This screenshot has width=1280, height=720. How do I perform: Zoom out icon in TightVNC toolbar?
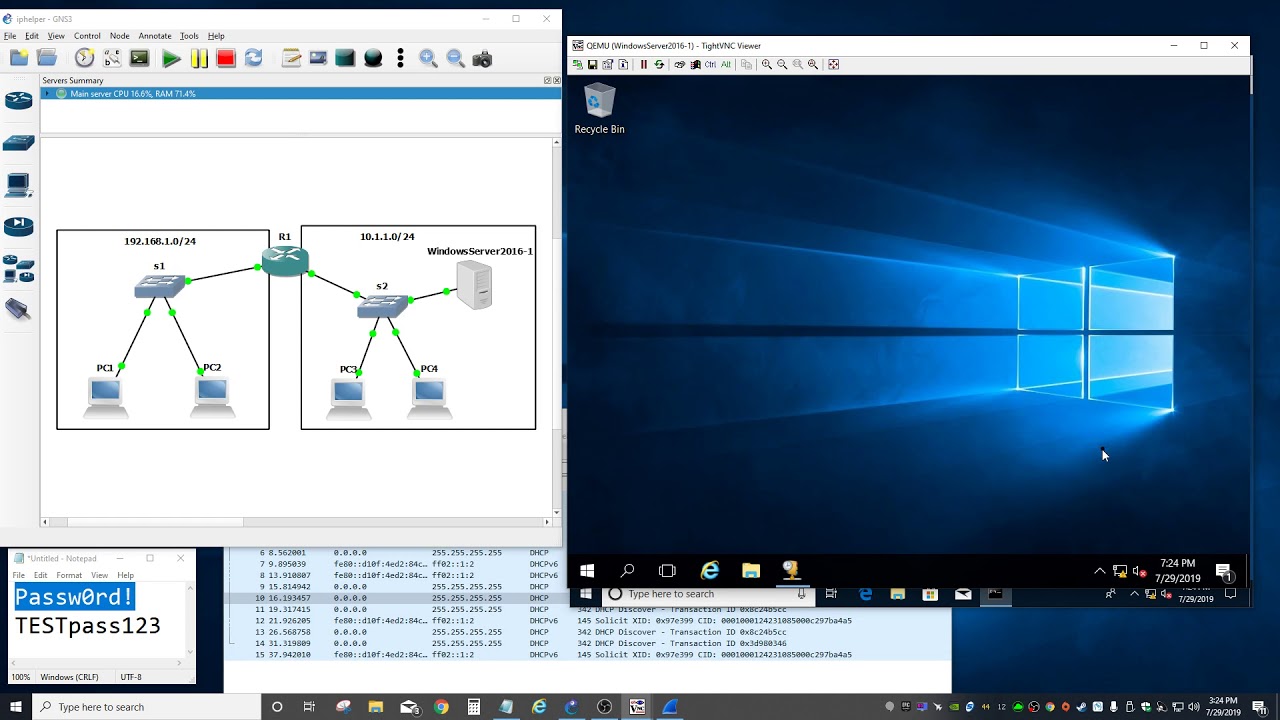point(782,64)
